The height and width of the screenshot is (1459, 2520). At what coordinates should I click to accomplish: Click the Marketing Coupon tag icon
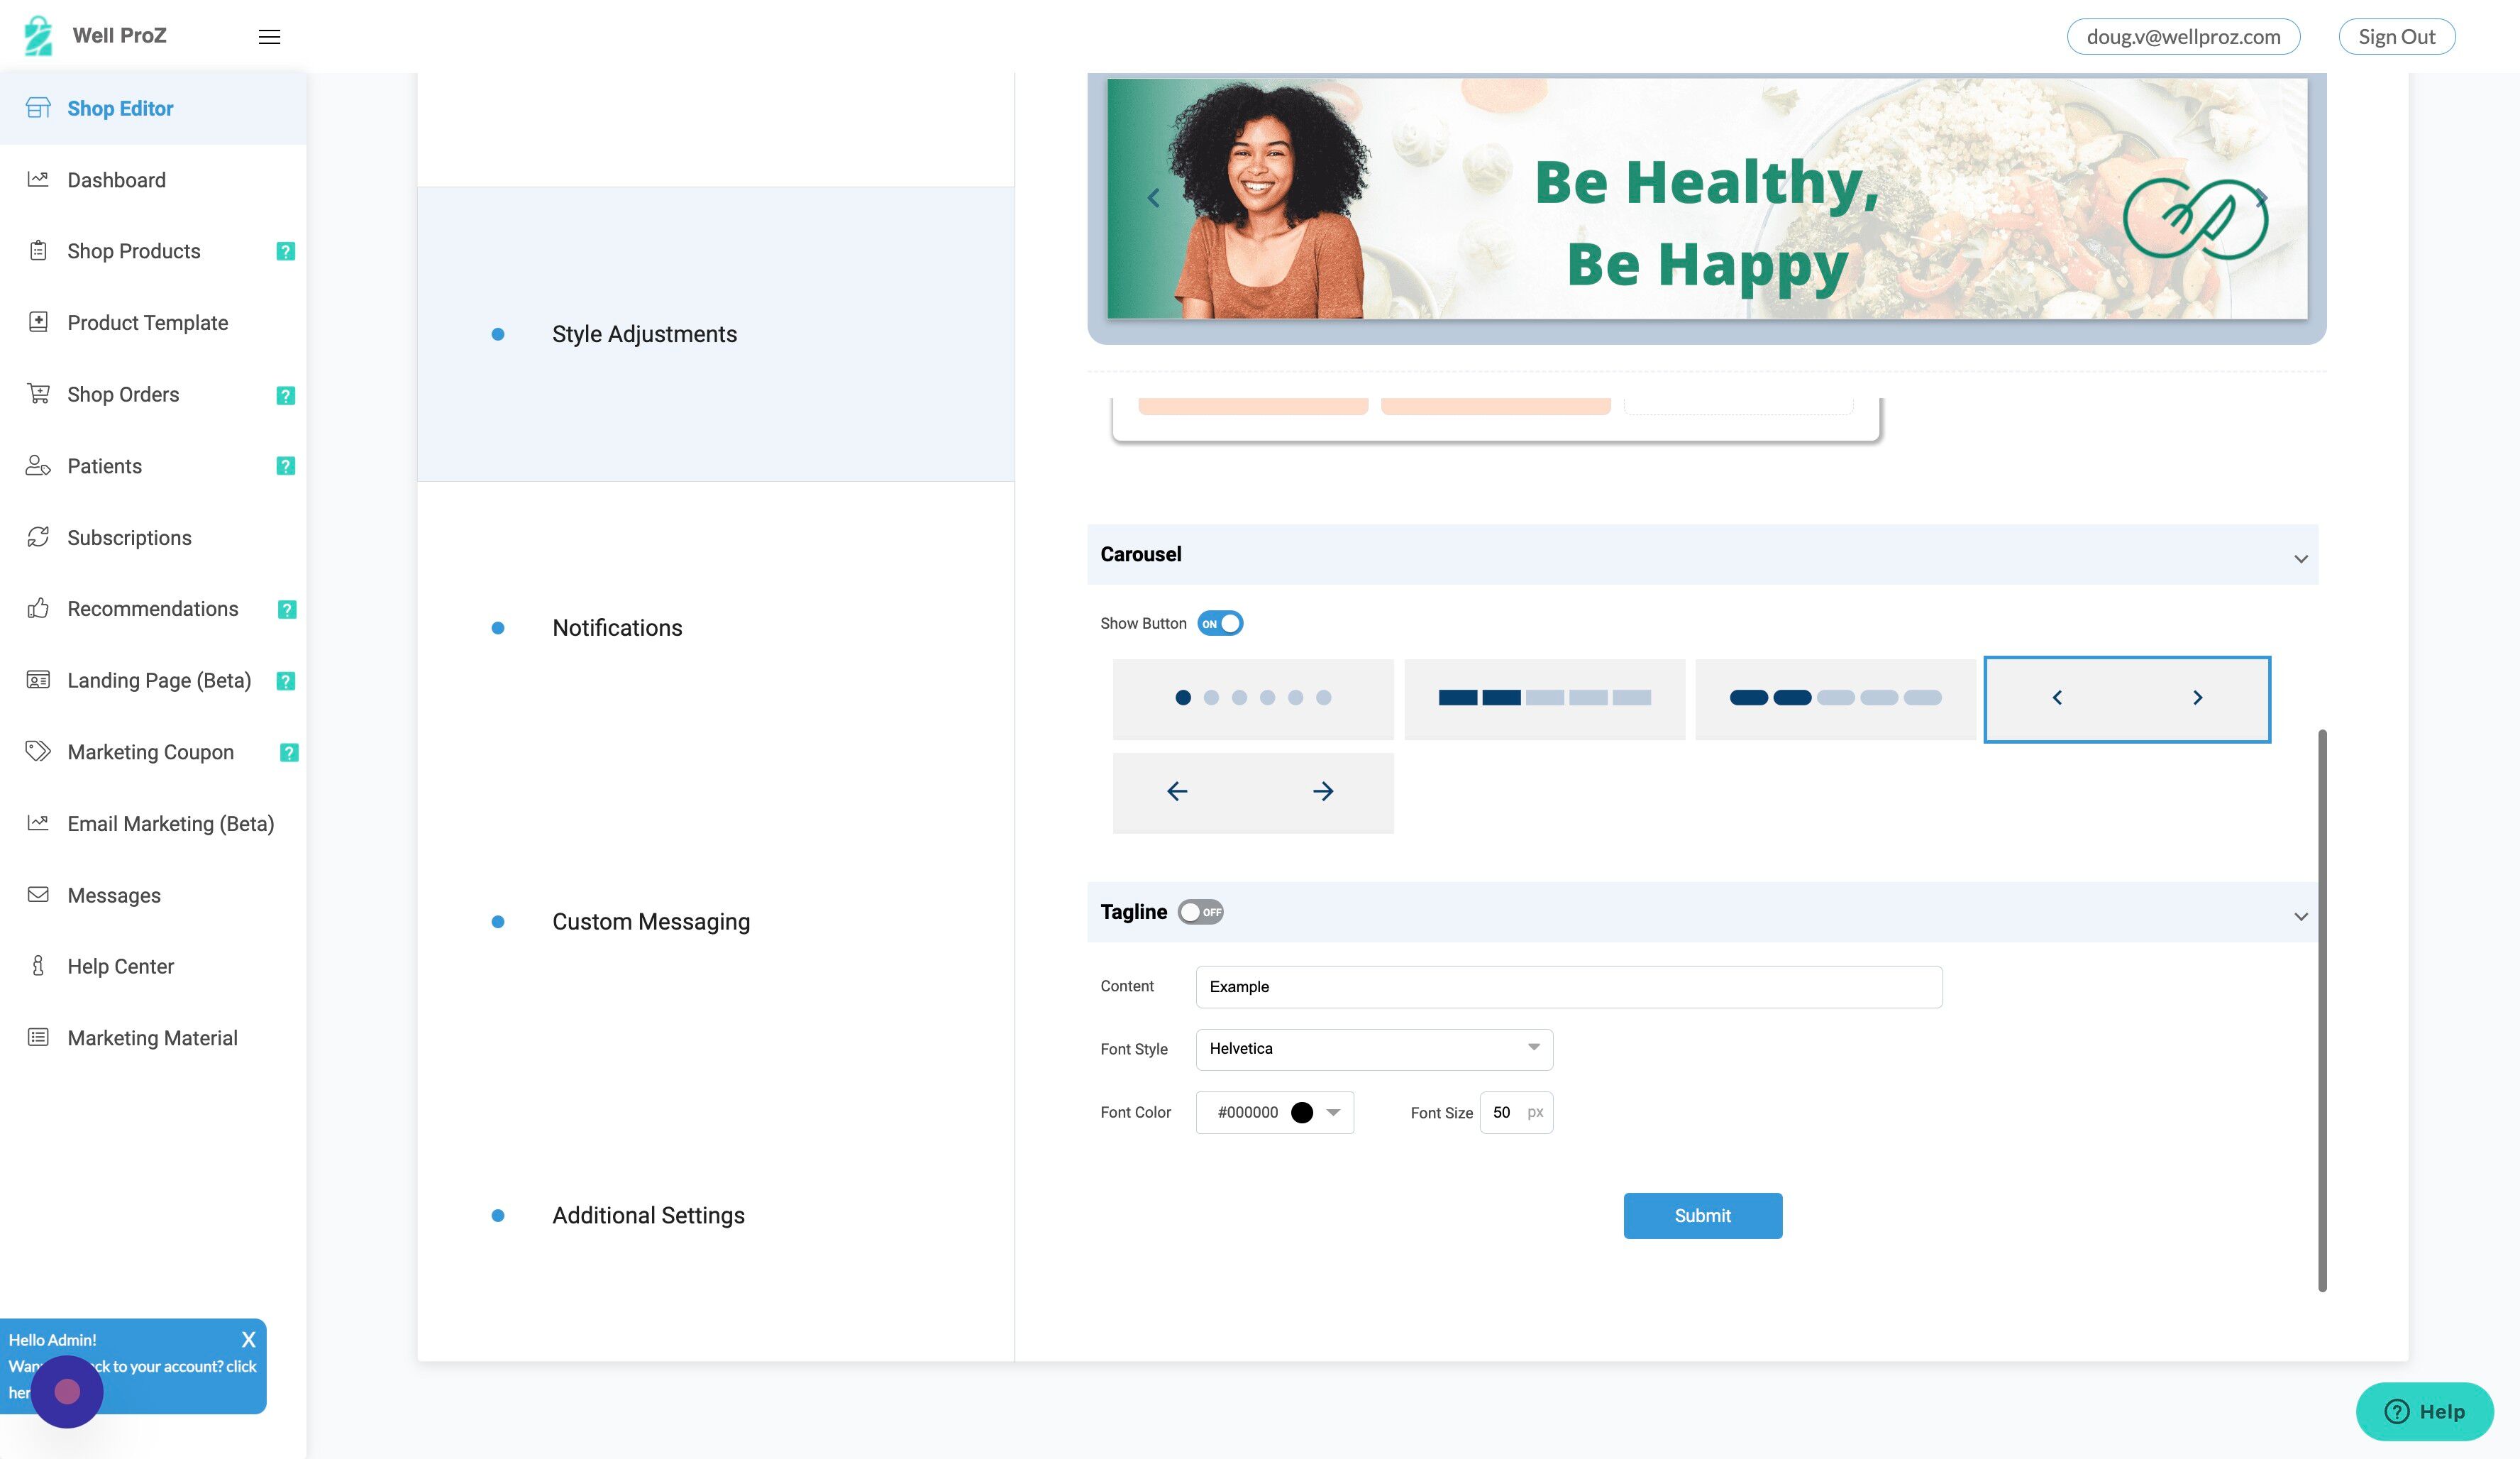[x=38, y=751]
